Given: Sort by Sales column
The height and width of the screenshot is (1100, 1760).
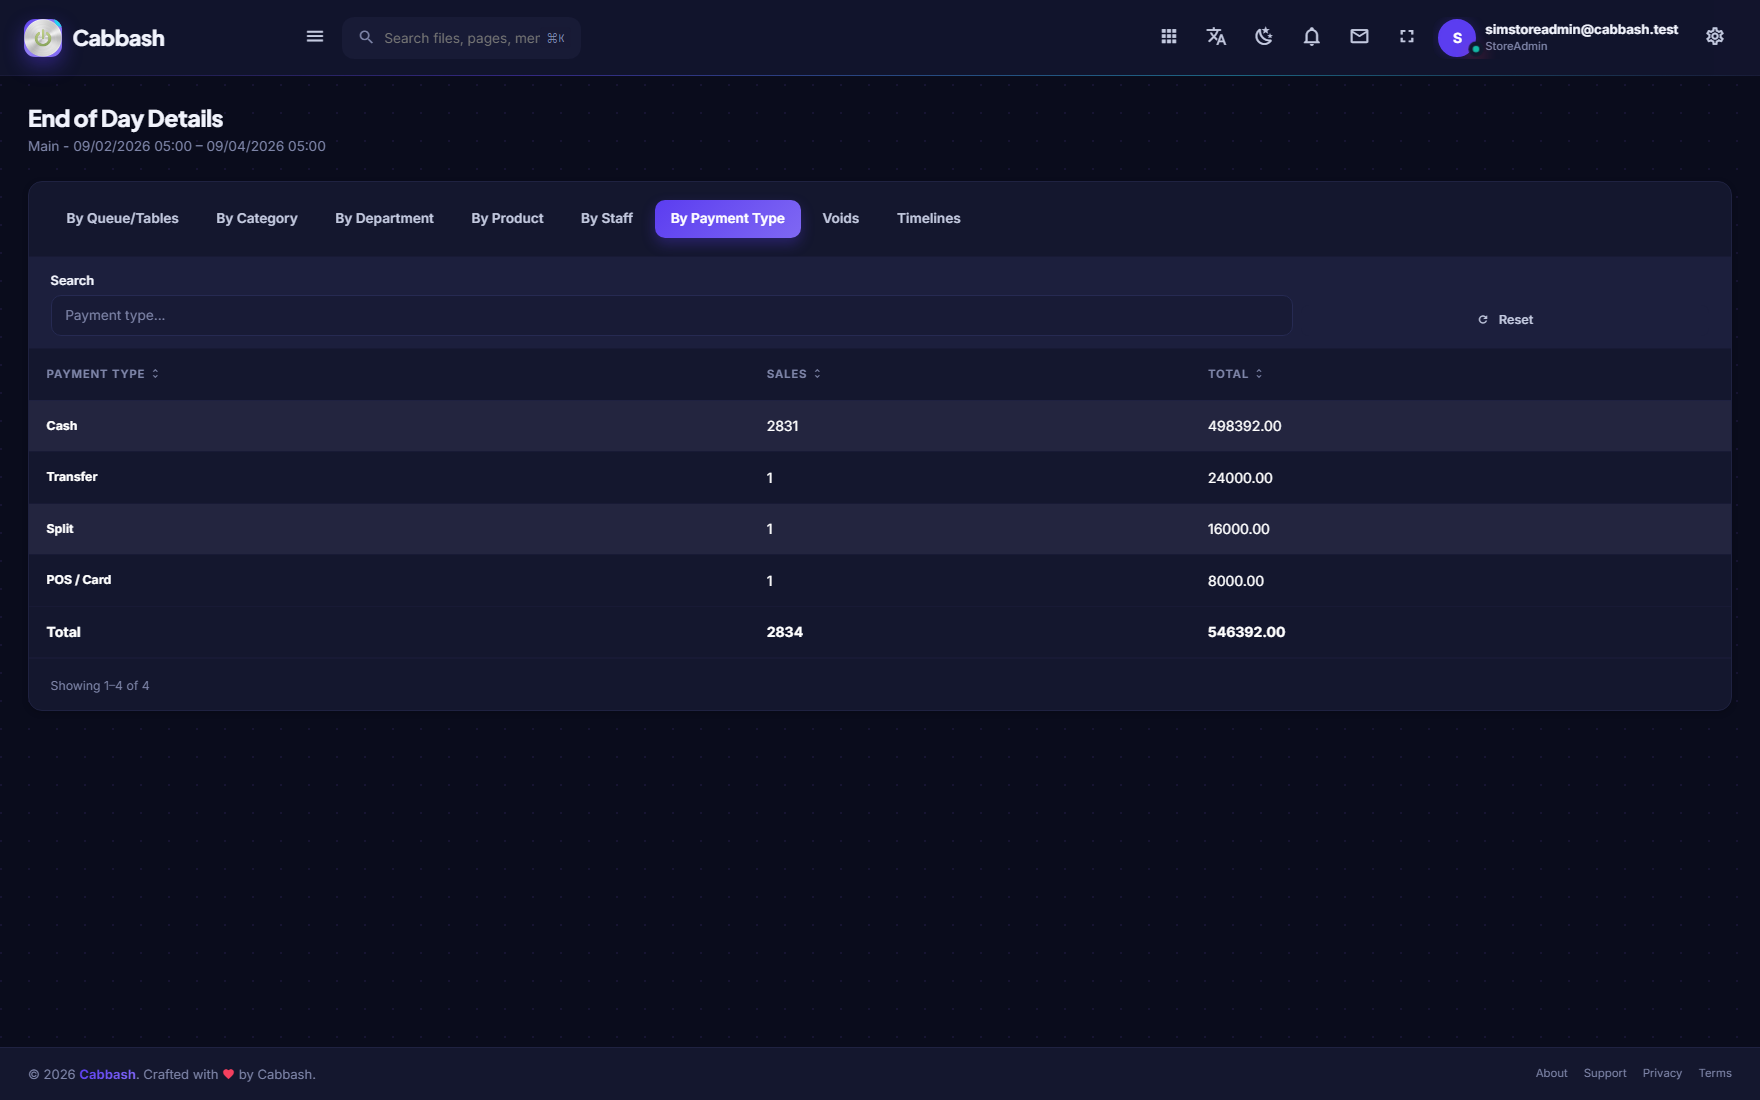Looking at the screenshot, I should coord(794,374).
